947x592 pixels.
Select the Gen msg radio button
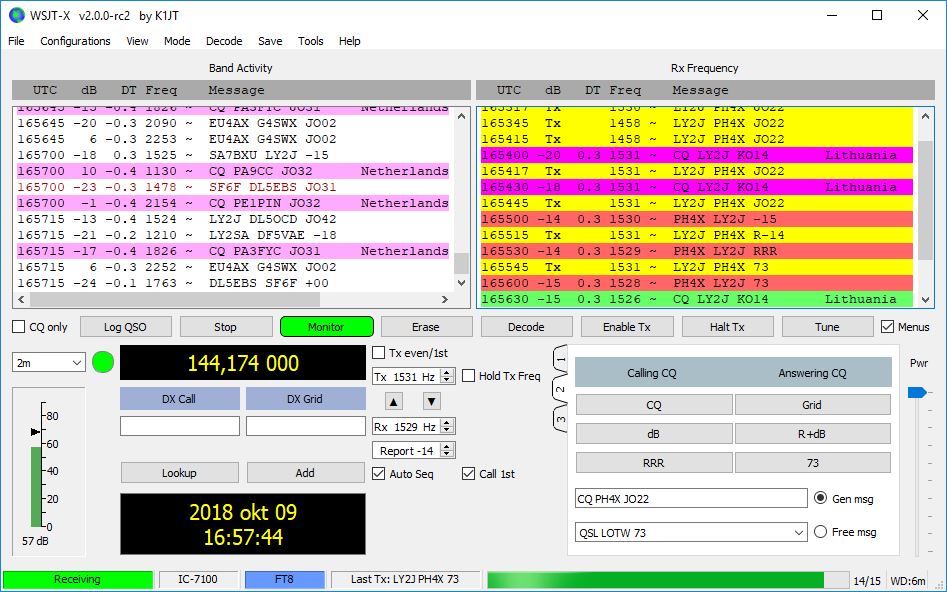coord(820,498)
